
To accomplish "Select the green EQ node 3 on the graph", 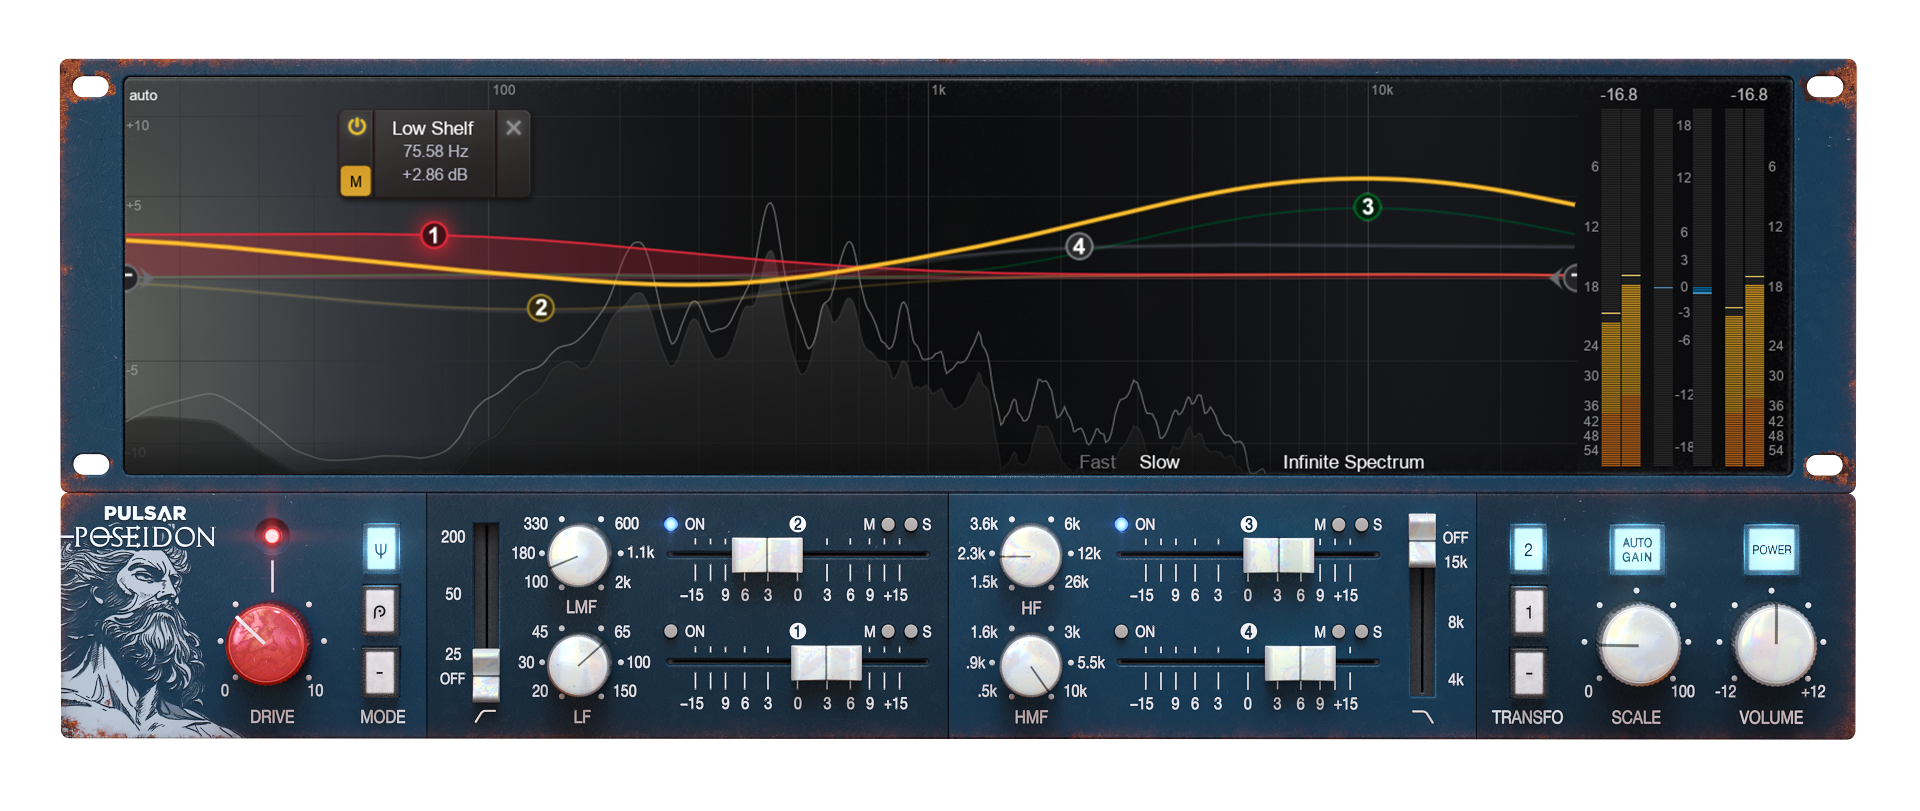I will point(1367,207).
